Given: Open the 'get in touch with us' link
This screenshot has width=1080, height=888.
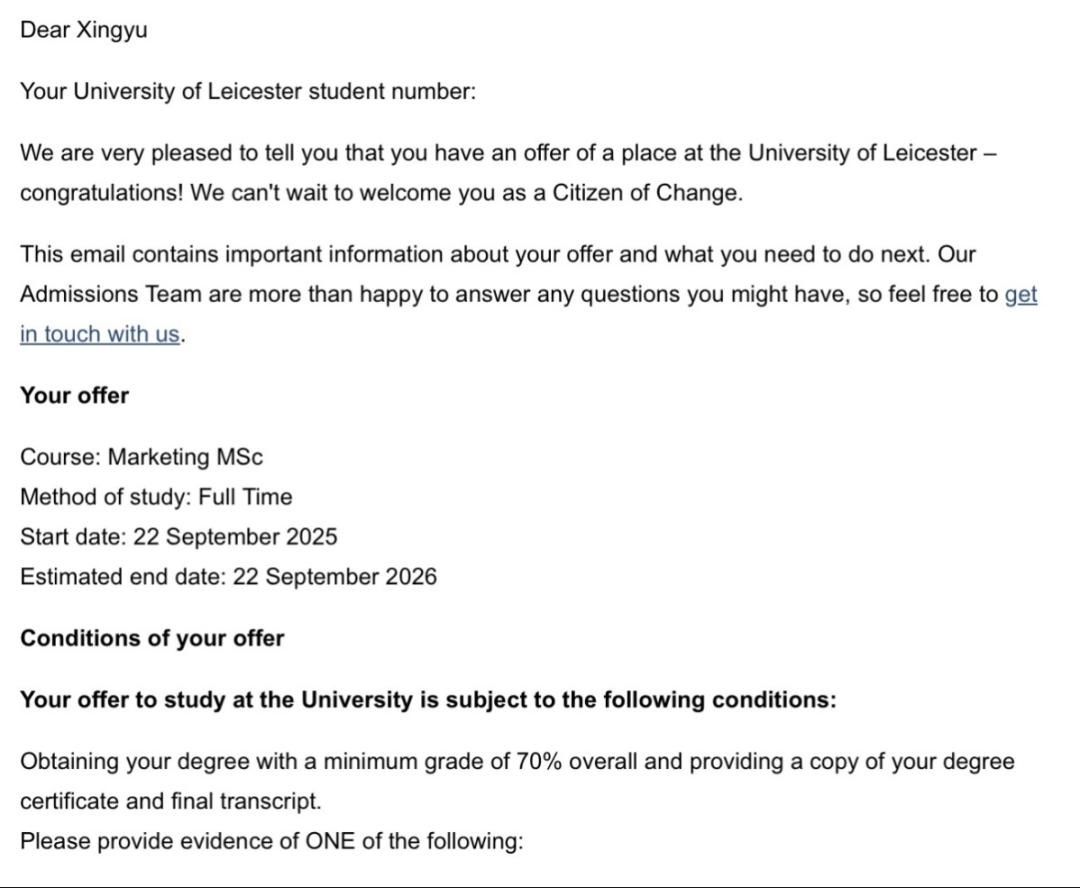Looking at the screenshot, I should [99, 334].
